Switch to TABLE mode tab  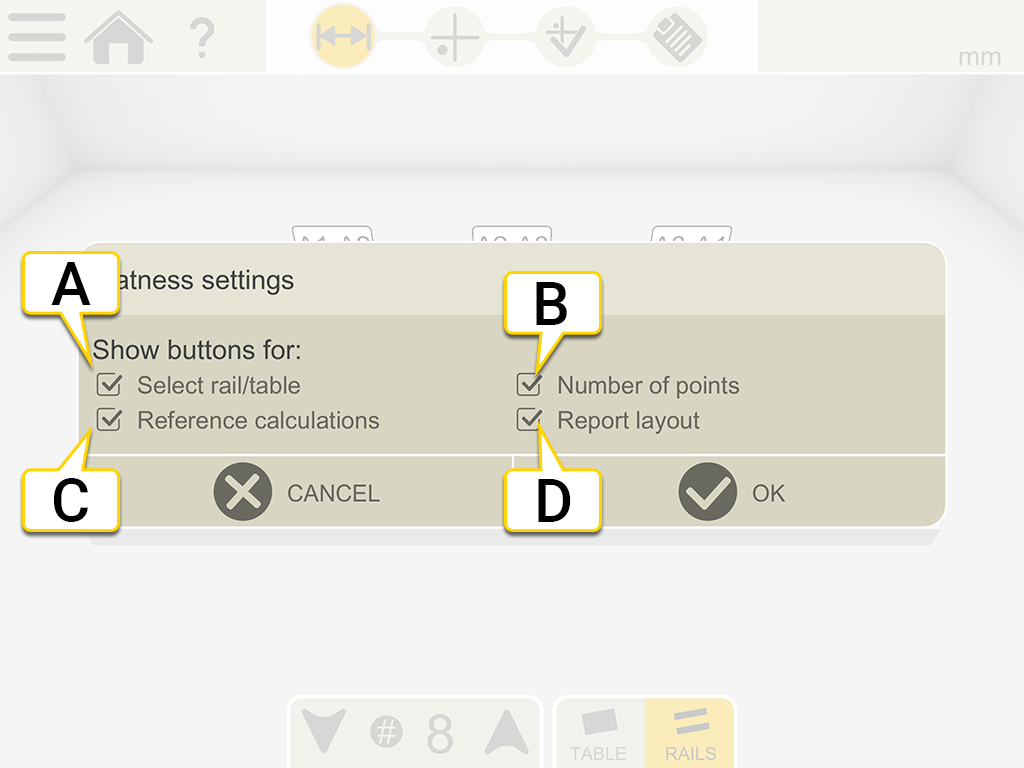599,734
